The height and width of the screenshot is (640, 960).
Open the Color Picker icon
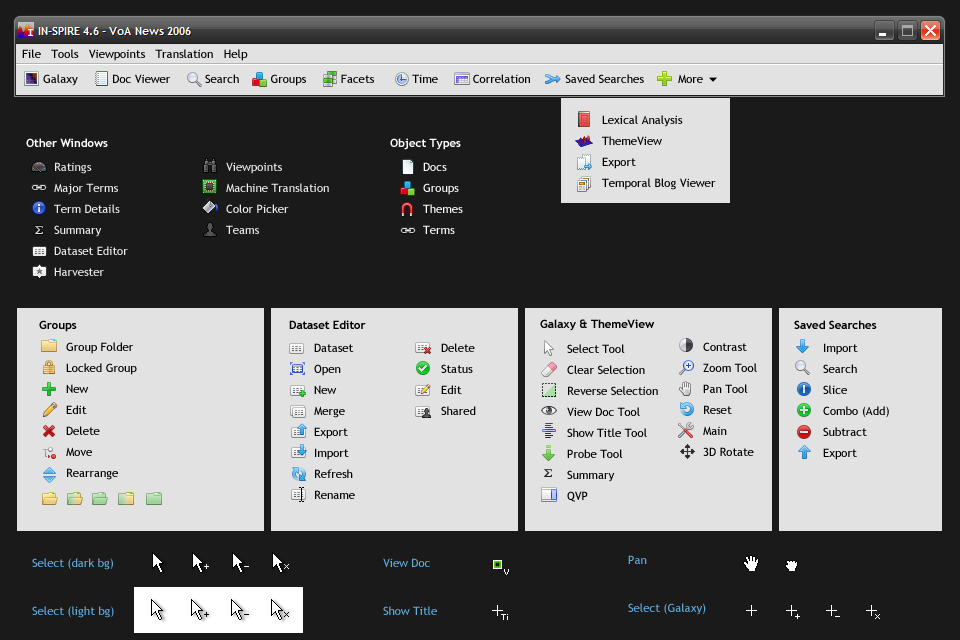coord(210,209)
